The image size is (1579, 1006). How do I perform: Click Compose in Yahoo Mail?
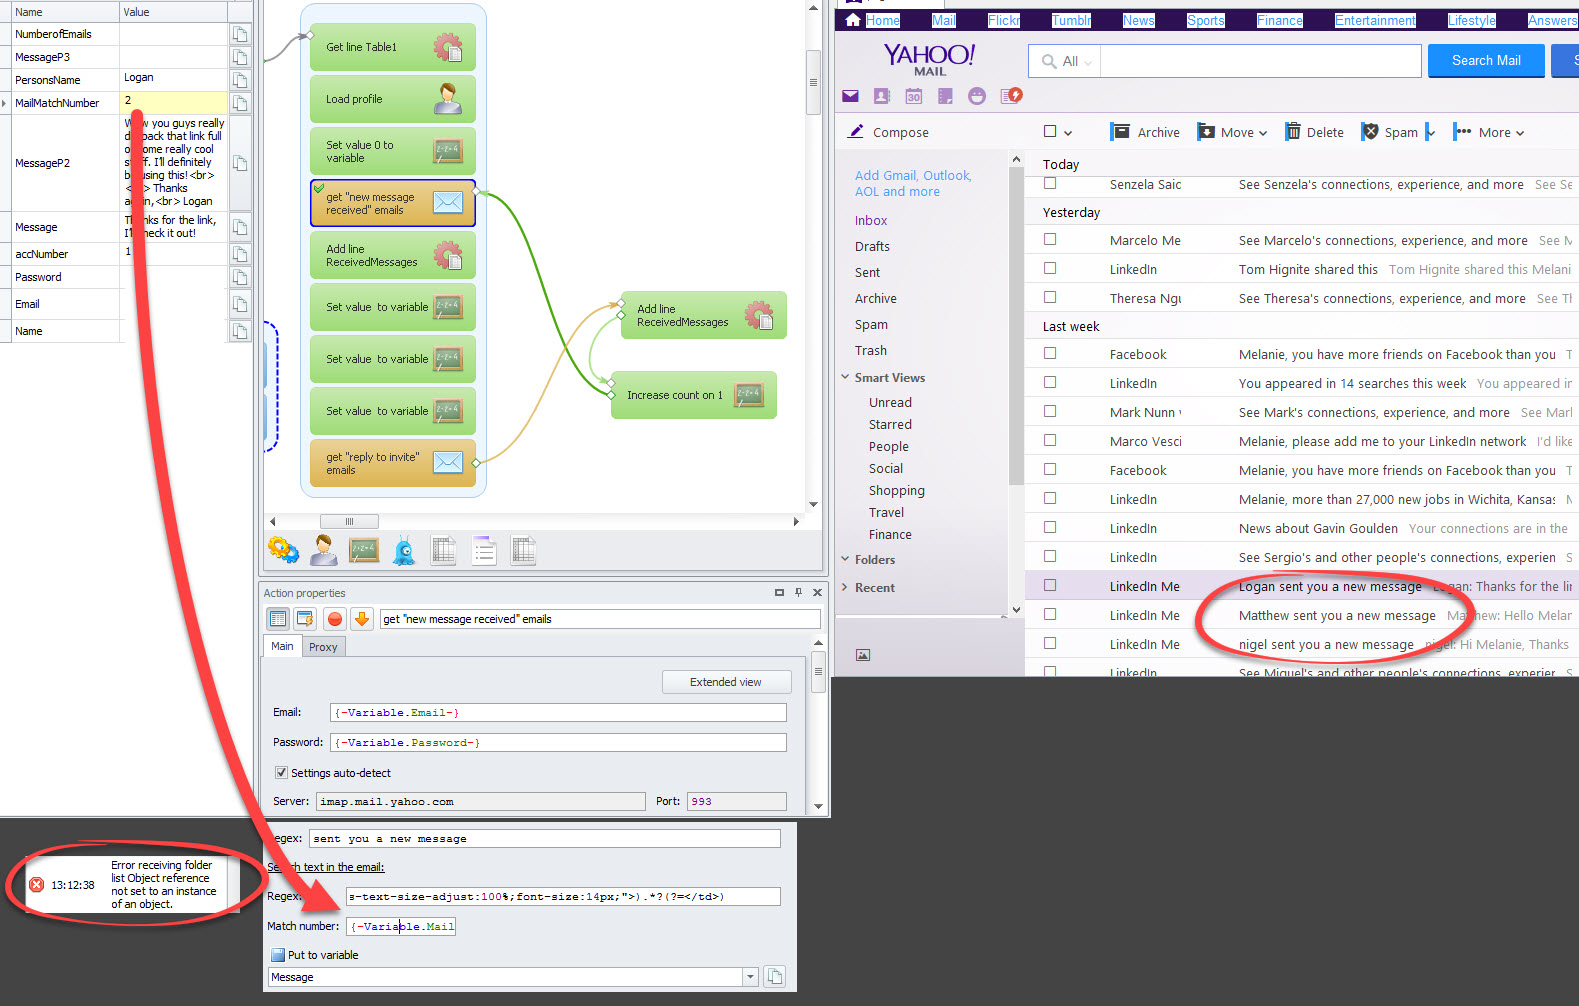tap(889, 132)
